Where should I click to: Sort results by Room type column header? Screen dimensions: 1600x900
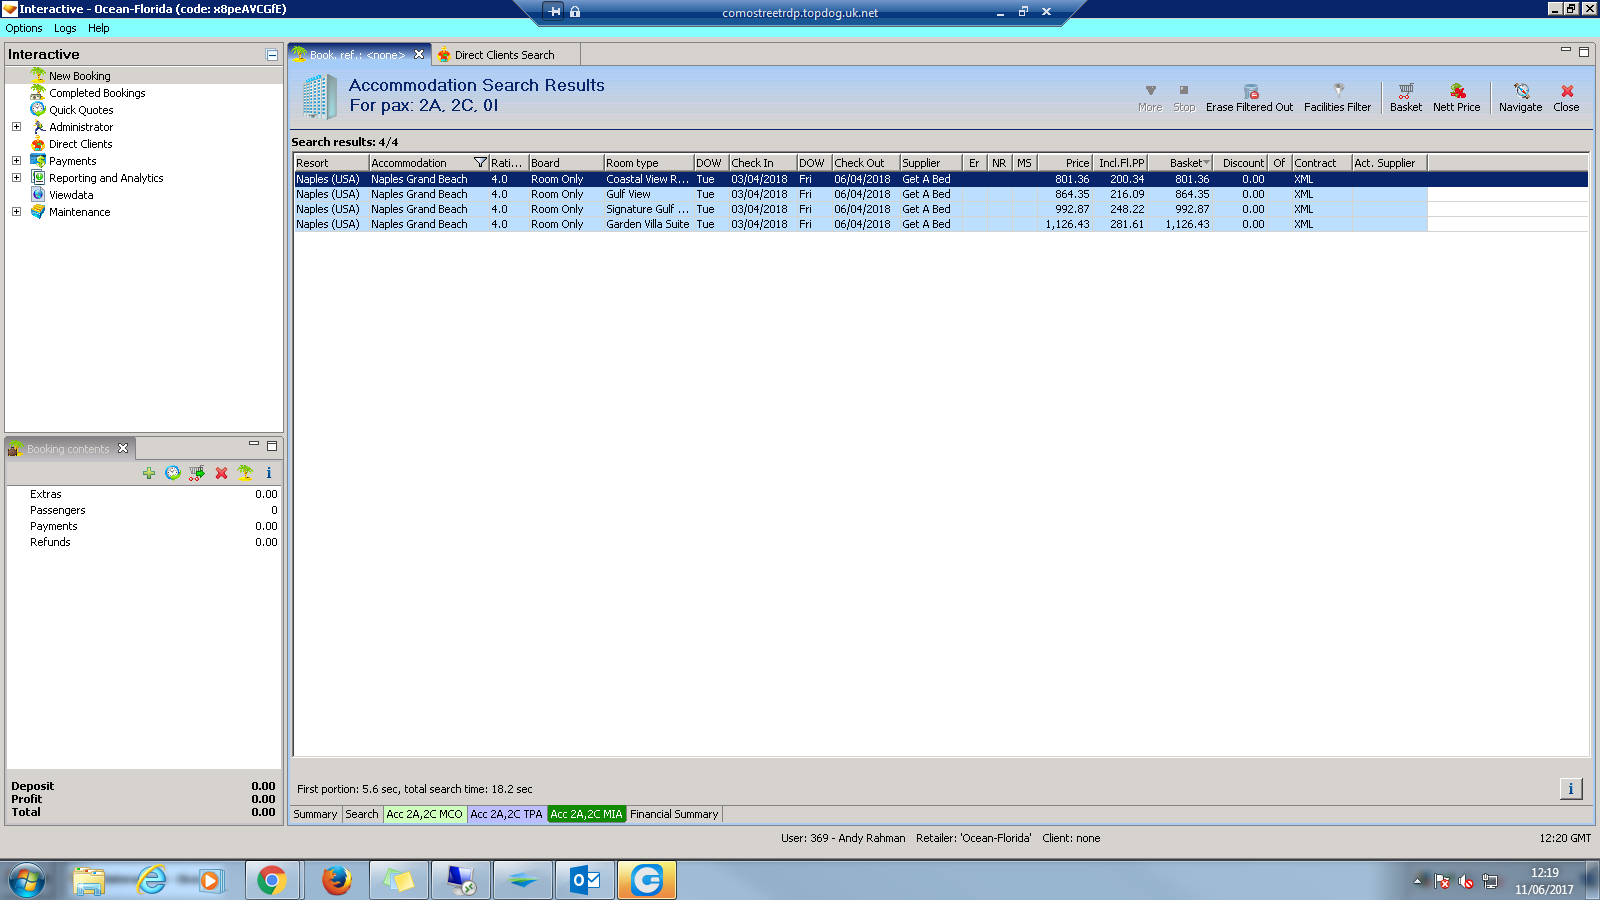coord(648,163)
